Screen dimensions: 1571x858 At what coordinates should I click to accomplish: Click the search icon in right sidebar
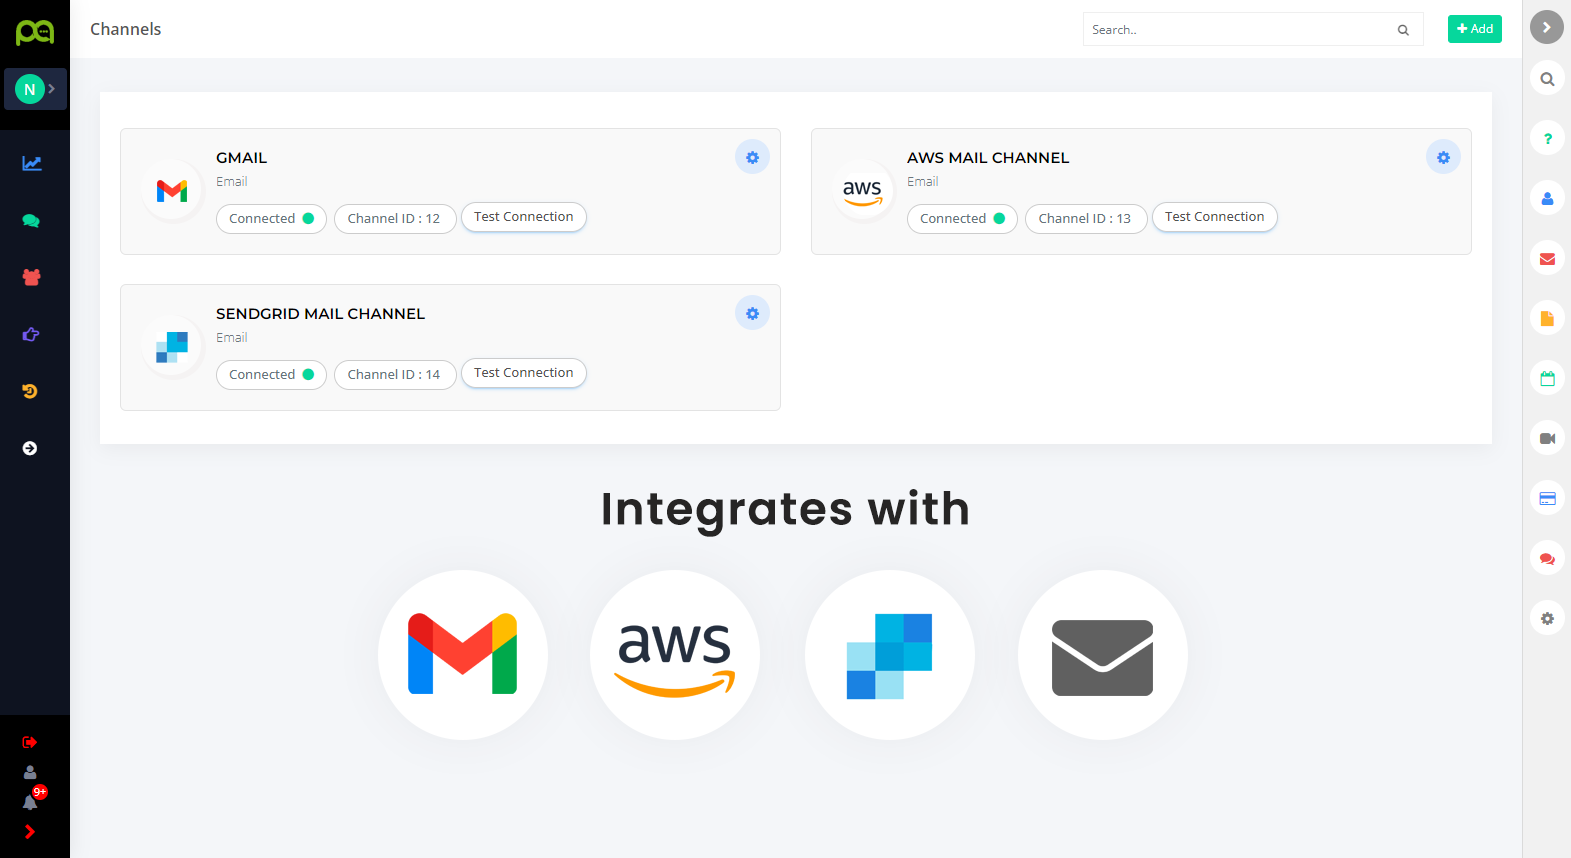(x=1547, y=79)
